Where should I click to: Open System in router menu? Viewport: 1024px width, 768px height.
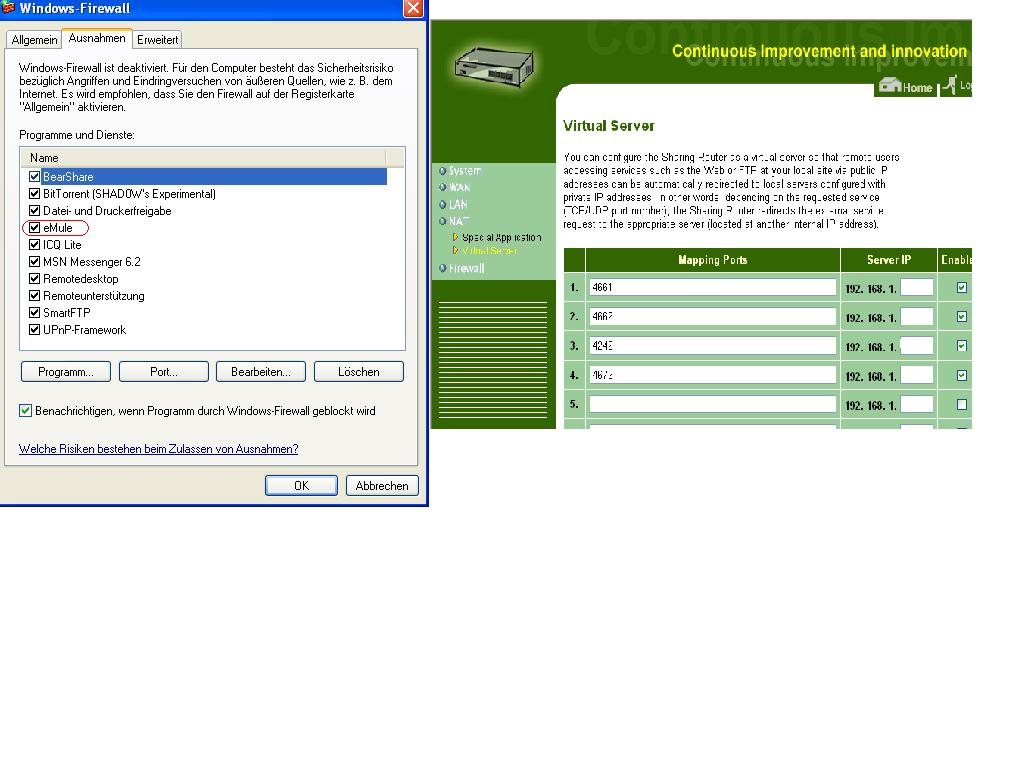[465, 170]
